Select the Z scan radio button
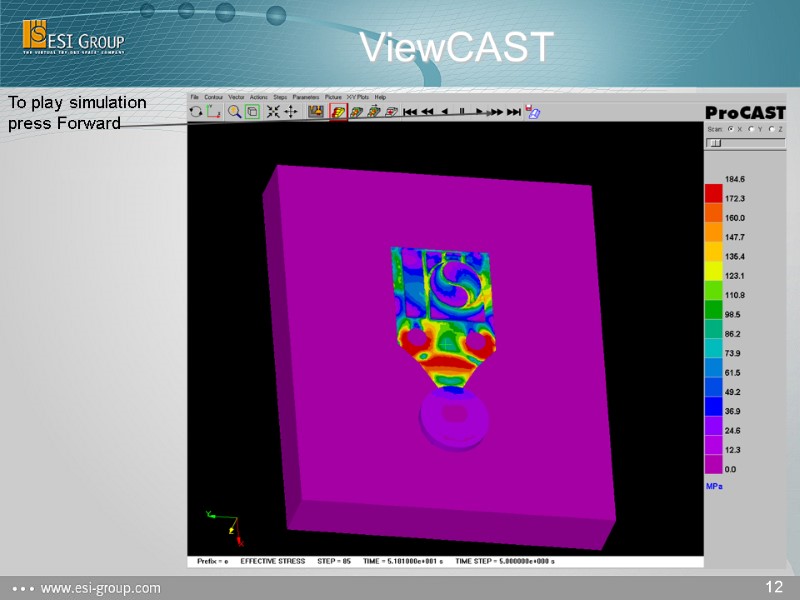The image size is (800, 600). point(772,129)
